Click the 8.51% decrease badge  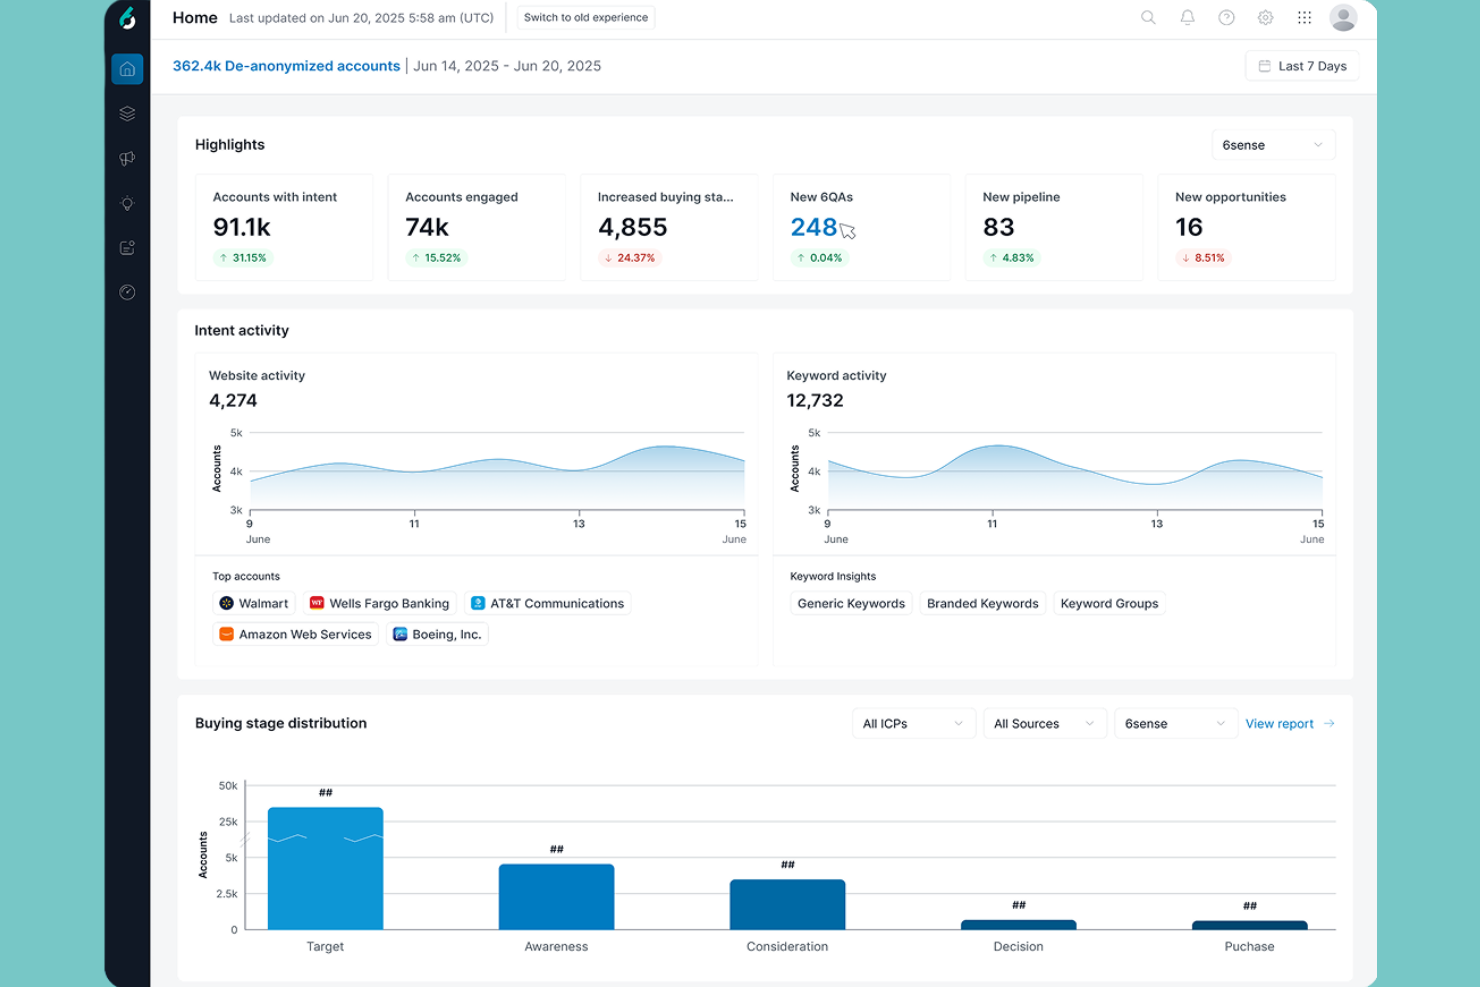point(1203,258)
